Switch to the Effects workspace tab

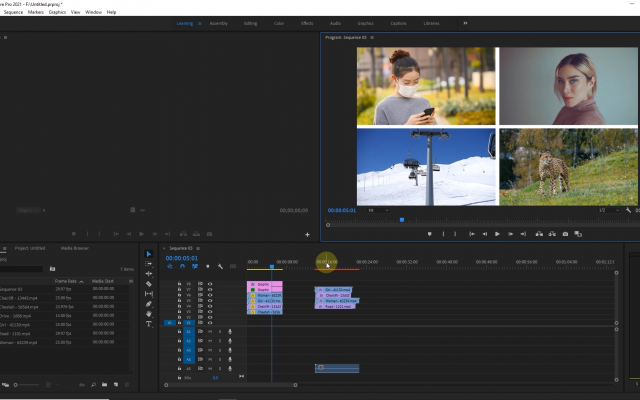[x=307, y=23]
